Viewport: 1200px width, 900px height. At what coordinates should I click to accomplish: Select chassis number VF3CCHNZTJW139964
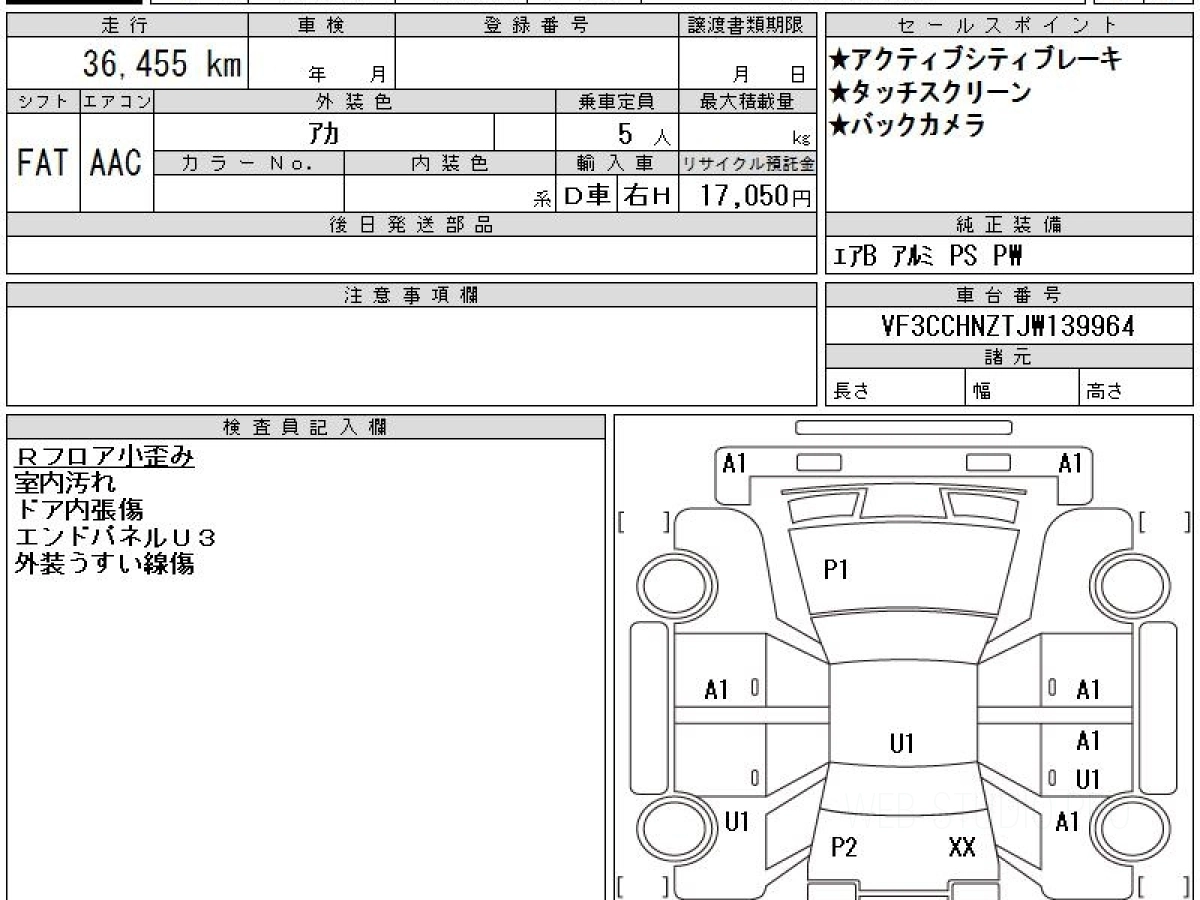[1008, 326]
